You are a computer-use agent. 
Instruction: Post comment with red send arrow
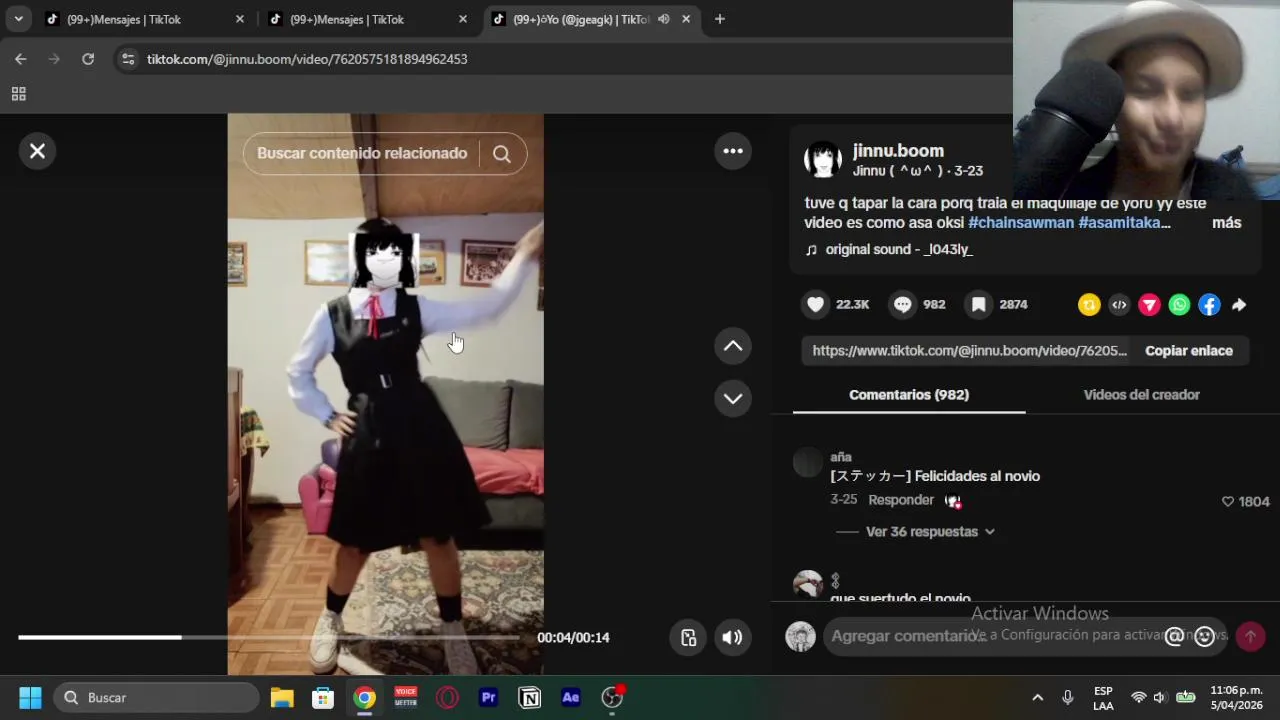tap(1250, 636)
